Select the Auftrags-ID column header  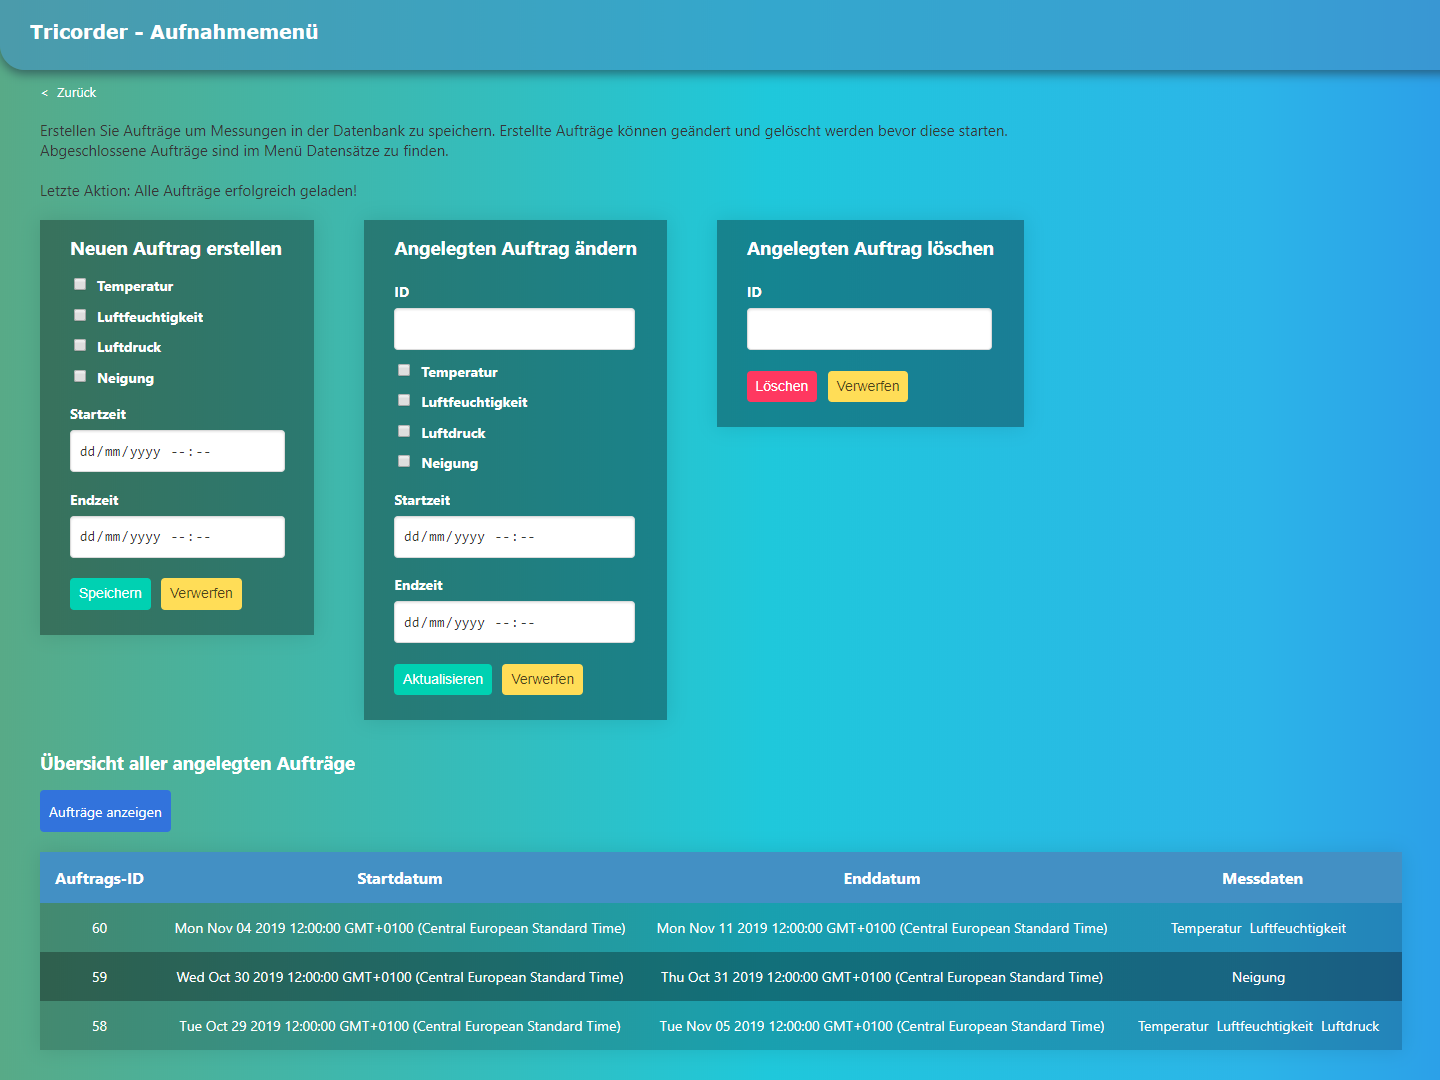coord(100,879)
